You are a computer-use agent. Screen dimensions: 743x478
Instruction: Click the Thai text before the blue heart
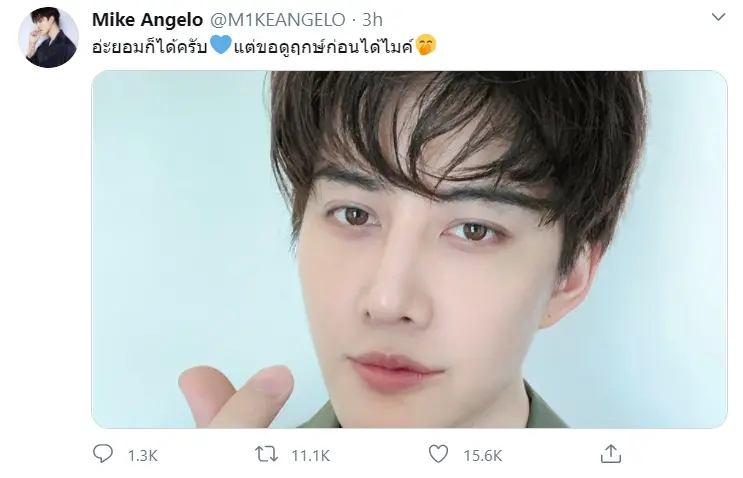pos(150,46)
